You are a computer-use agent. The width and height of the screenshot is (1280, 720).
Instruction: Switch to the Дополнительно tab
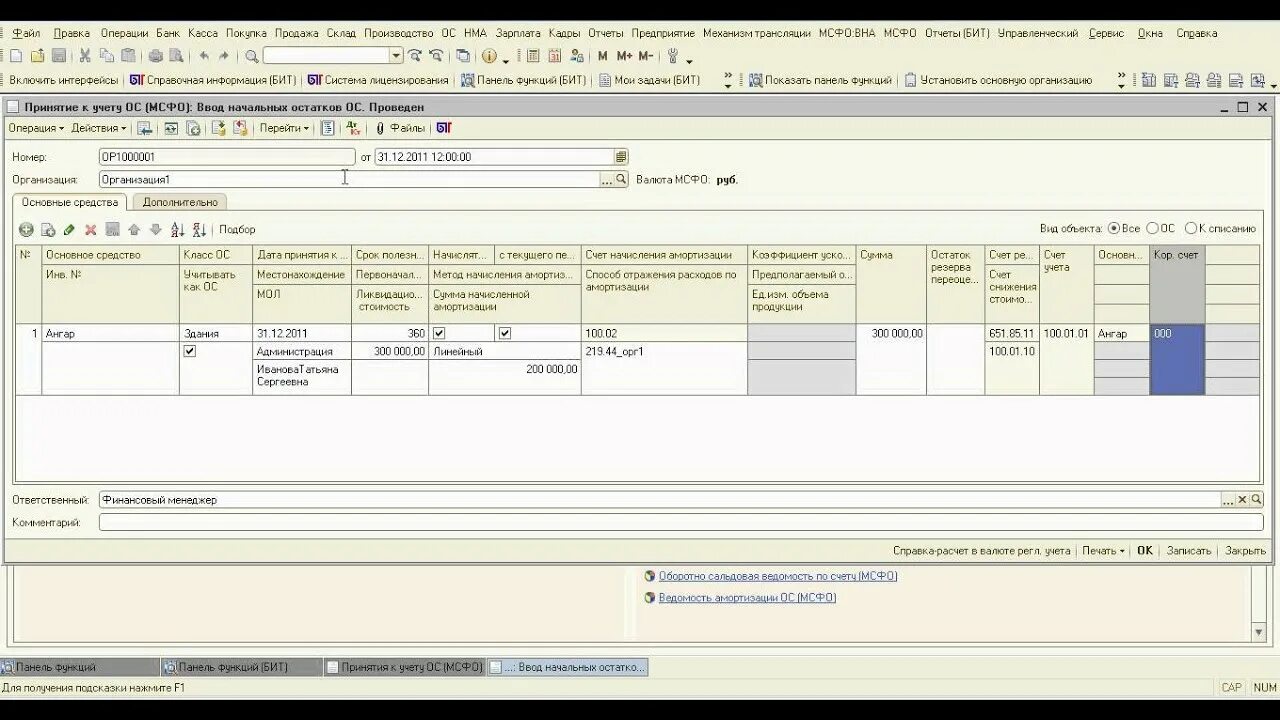click(180, 202)
